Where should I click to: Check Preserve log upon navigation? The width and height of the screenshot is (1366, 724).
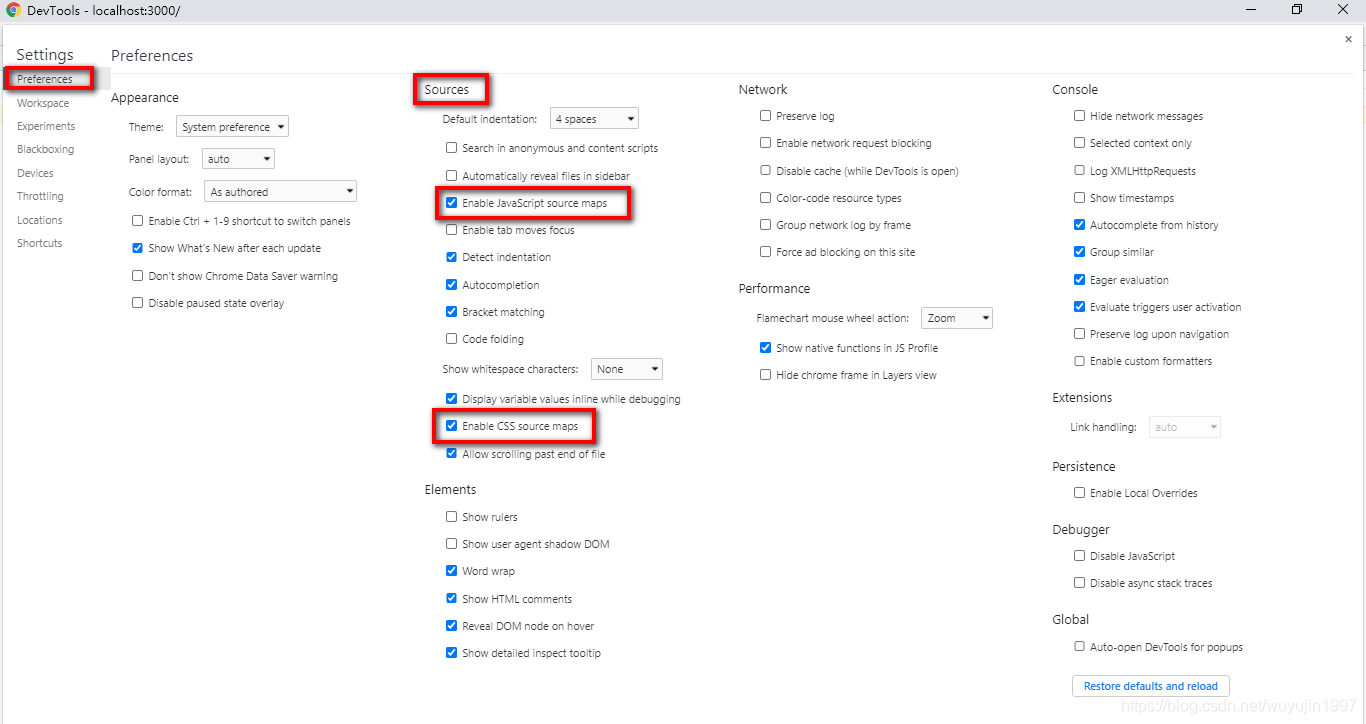coord(1079,334)
